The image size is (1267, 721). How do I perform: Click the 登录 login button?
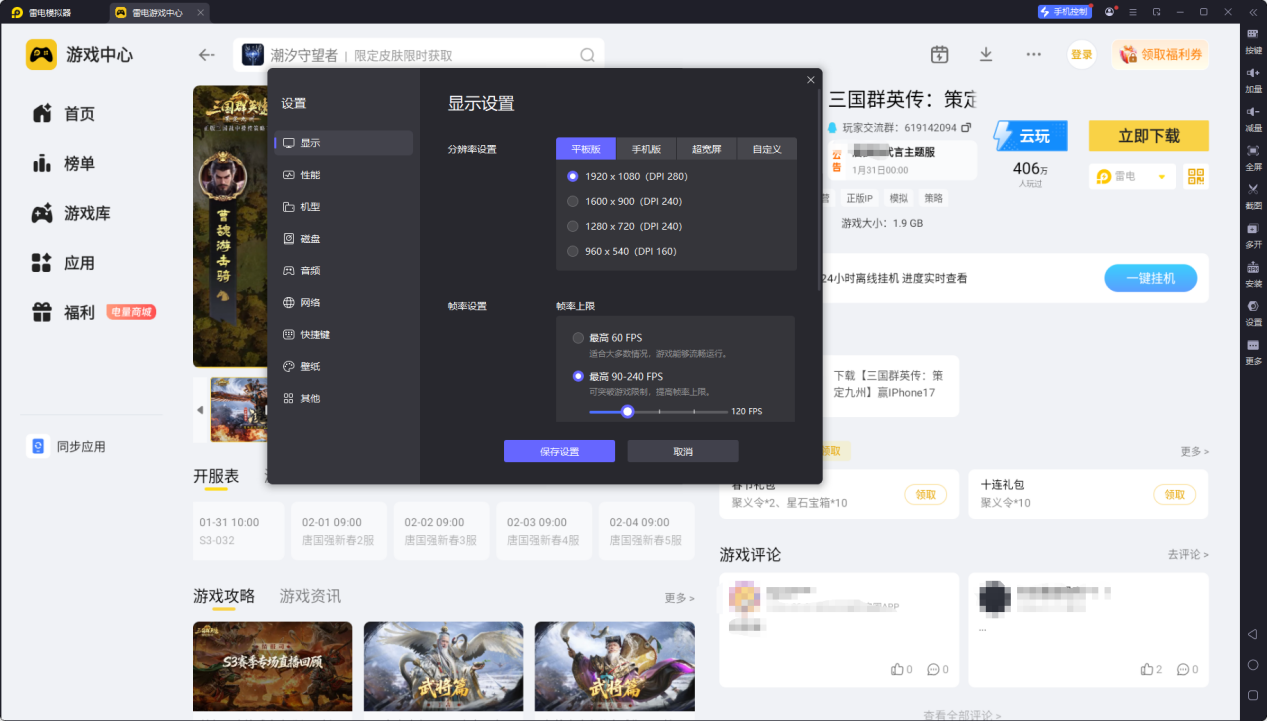tap(1082, 54)
